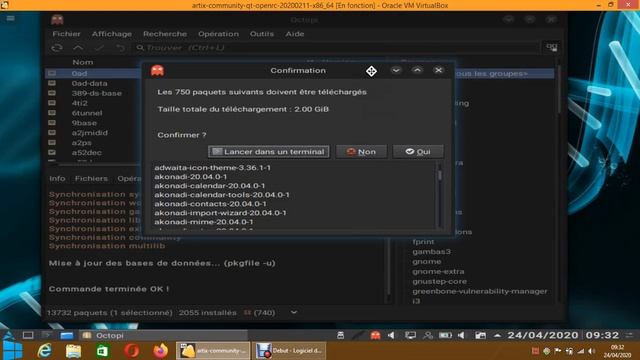
Task: Select akonadi-contacts-20.04.0-1 entry
Action: (210, 204)
